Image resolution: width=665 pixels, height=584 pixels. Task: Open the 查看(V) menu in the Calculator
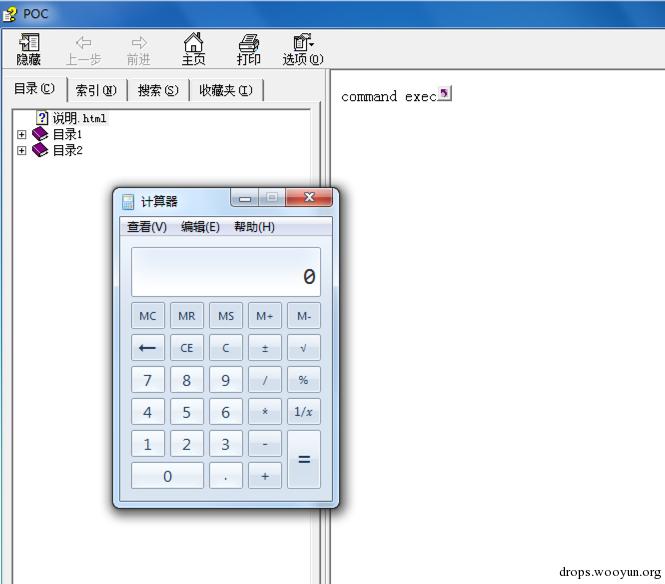pyautogui.click(x=147, y=227)
